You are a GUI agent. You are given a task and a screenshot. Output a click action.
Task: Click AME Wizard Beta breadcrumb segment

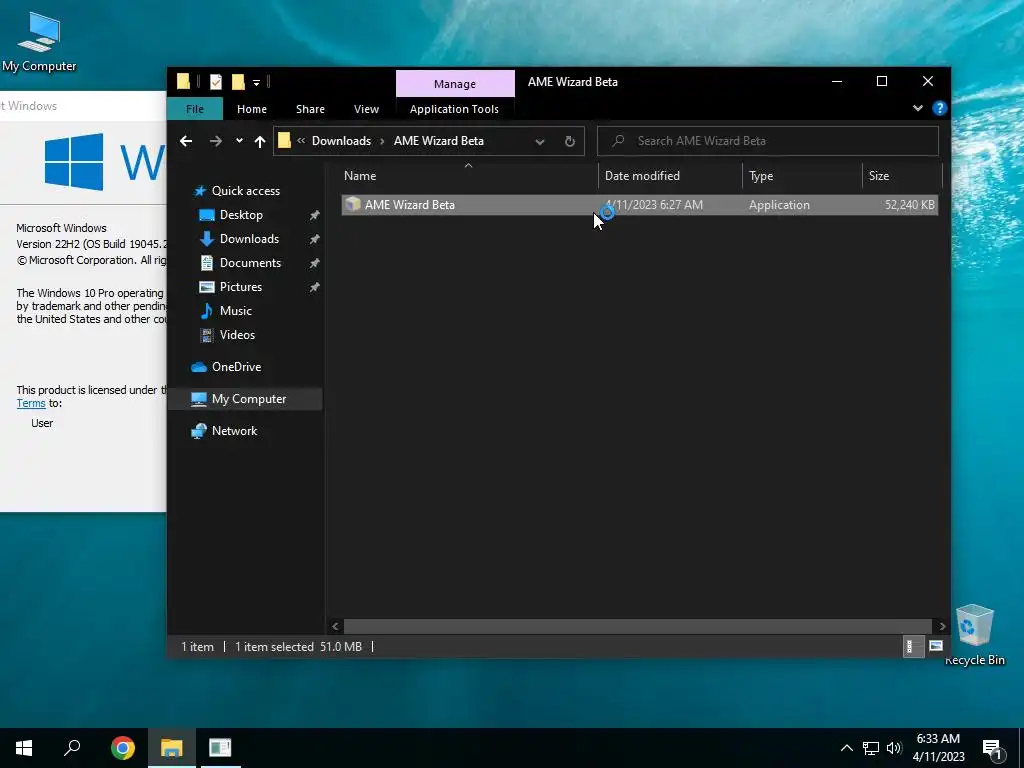point(439,141)
